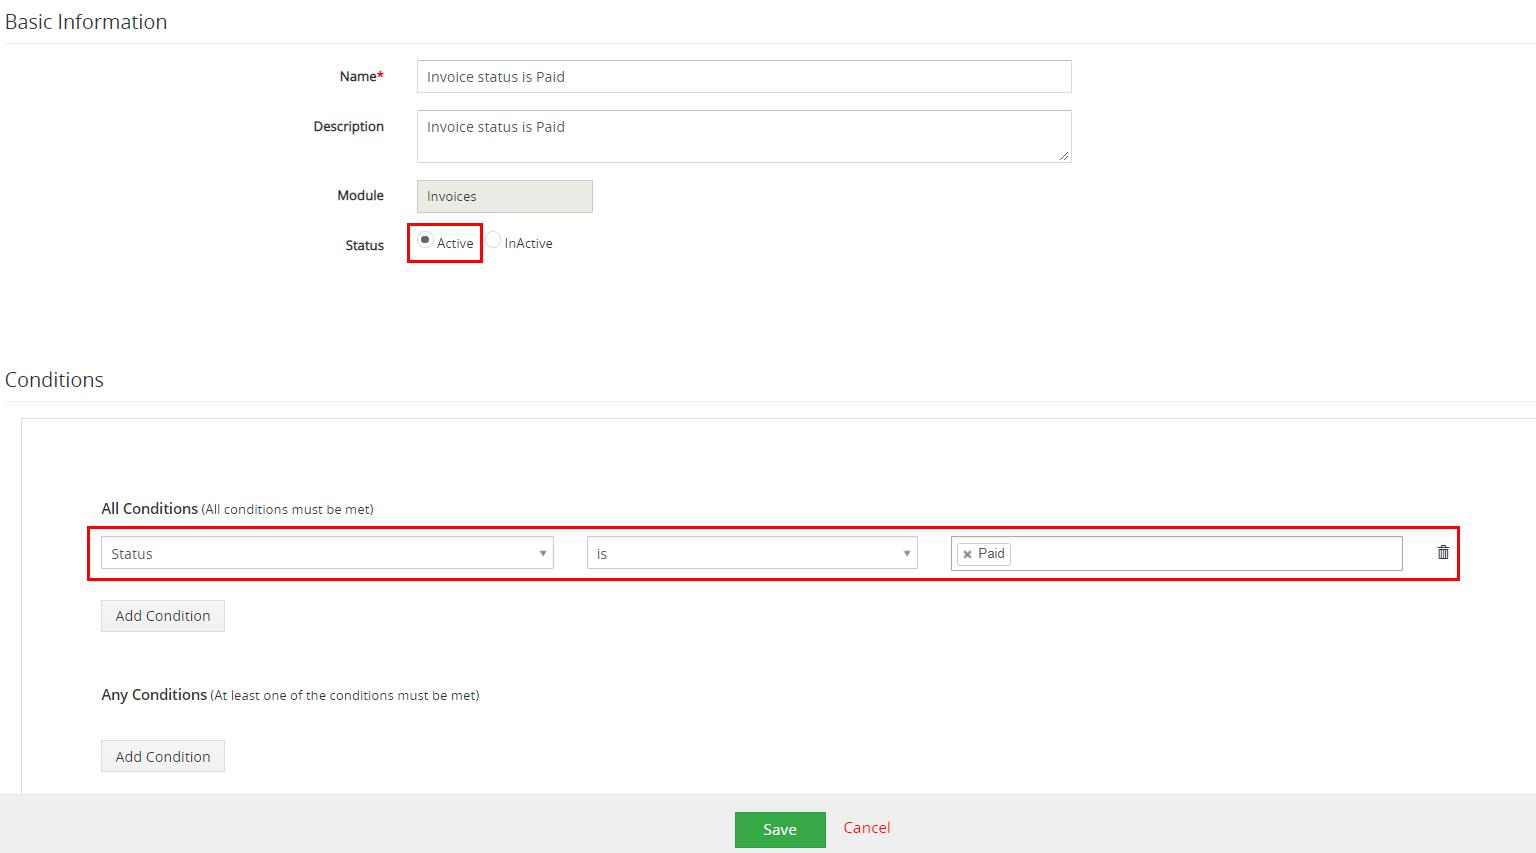Set status to InActive

click(x=493, y=240)
